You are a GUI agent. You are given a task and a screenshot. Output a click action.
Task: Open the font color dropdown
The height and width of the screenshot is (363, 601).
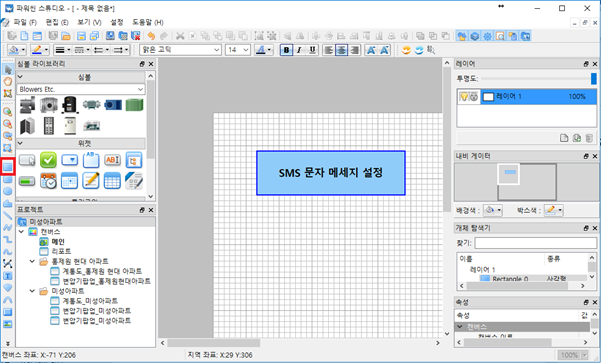[269, 50]
